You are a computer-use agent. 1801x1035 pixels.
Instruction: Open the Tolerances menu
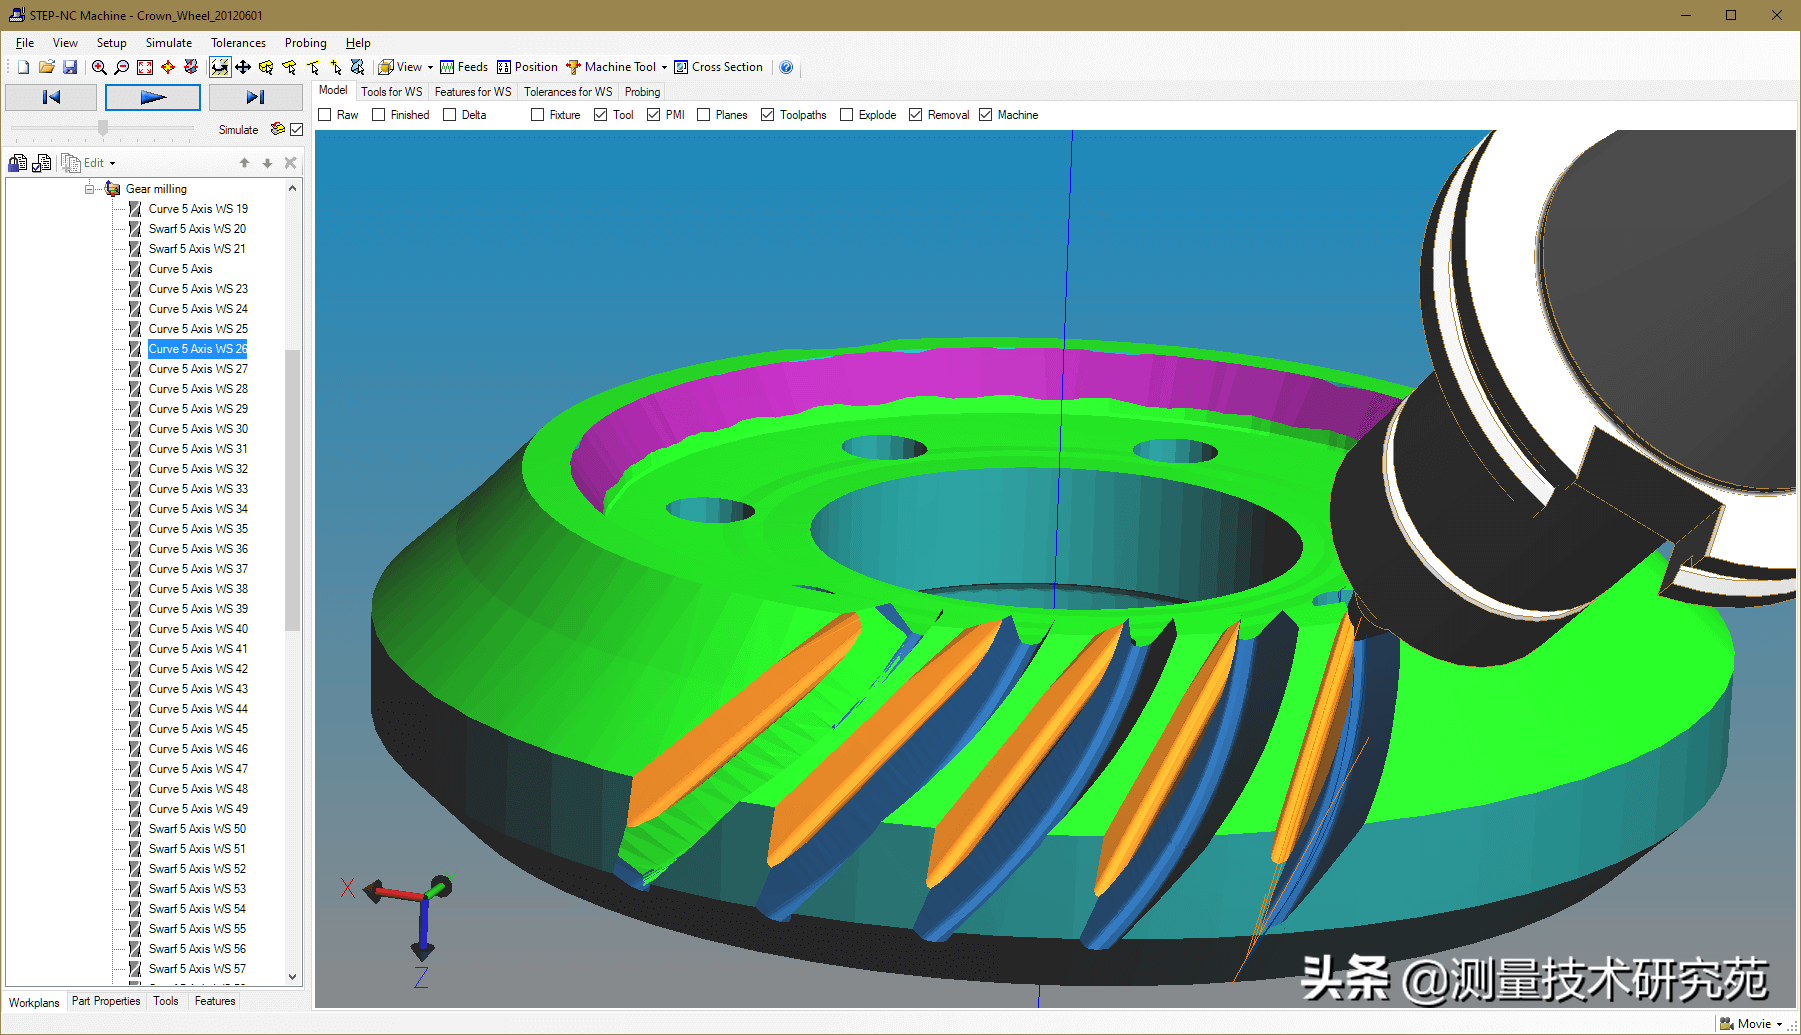click(x=238, y=43)
